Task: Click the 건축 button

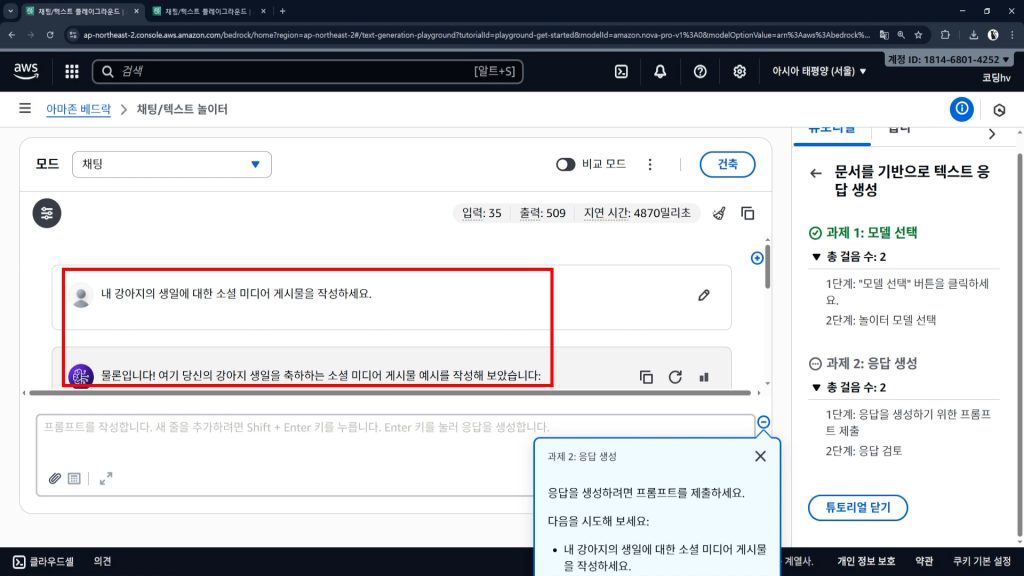Action: (728, 165)
